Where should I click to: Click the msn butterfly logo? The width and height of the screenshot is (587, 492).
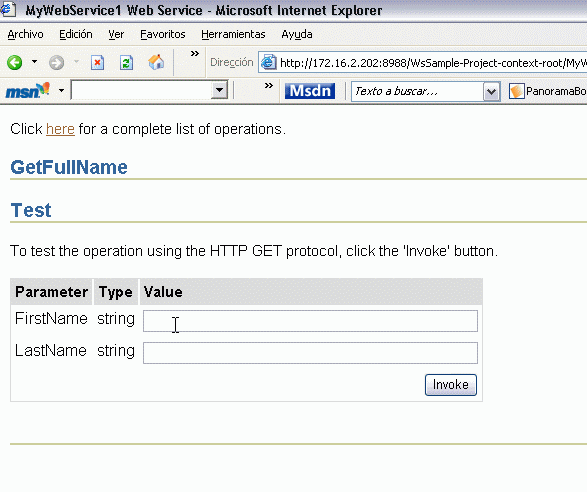(x=28, y=91)
